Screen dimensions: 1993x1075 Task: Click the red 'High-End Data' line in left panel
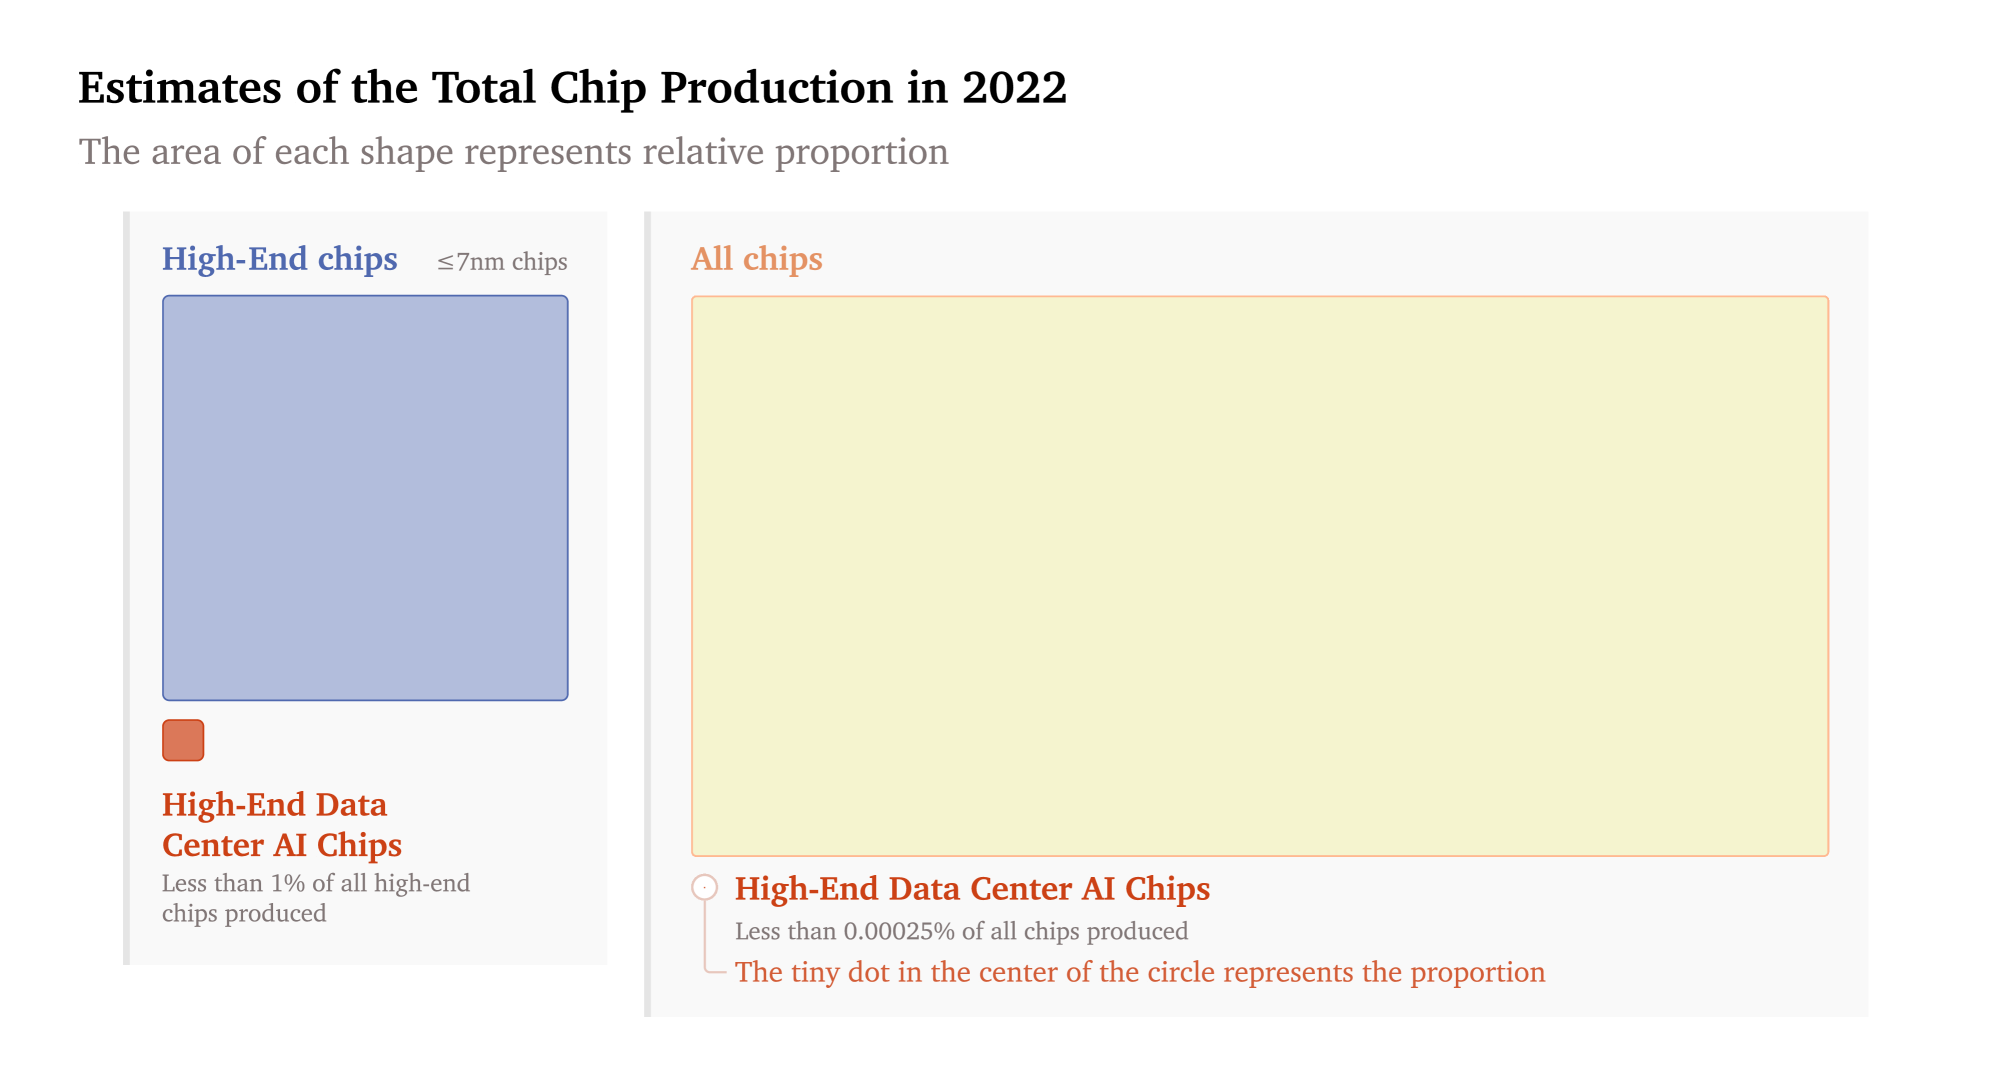click(274, 805)
